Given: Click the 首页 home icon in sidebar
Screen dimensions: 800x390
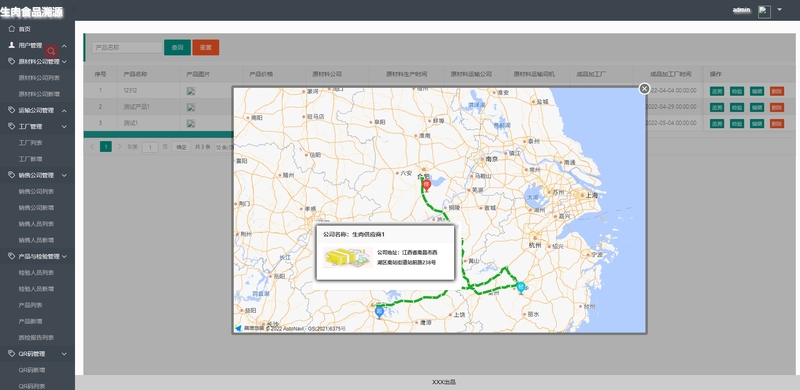Looking at the screenshot, I should 12,29.
